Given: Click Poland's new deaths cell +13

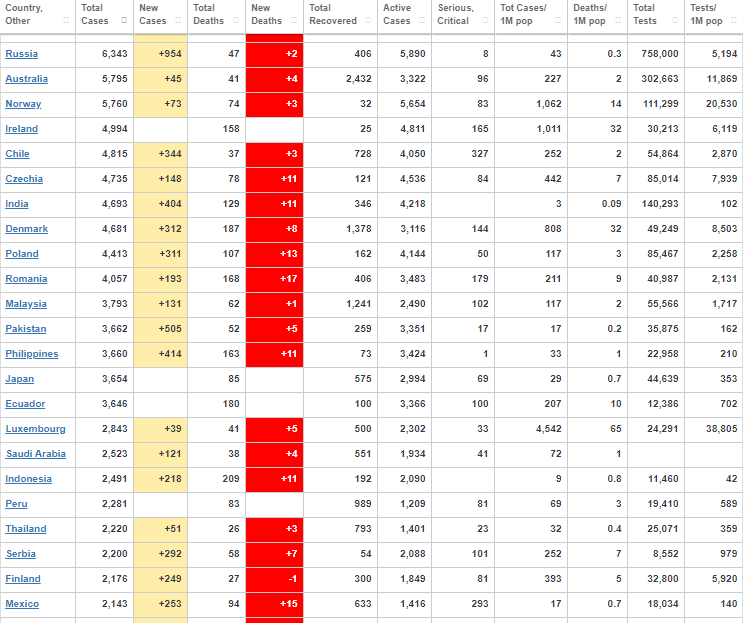Looking at the screenshot, I should point(275,254).
